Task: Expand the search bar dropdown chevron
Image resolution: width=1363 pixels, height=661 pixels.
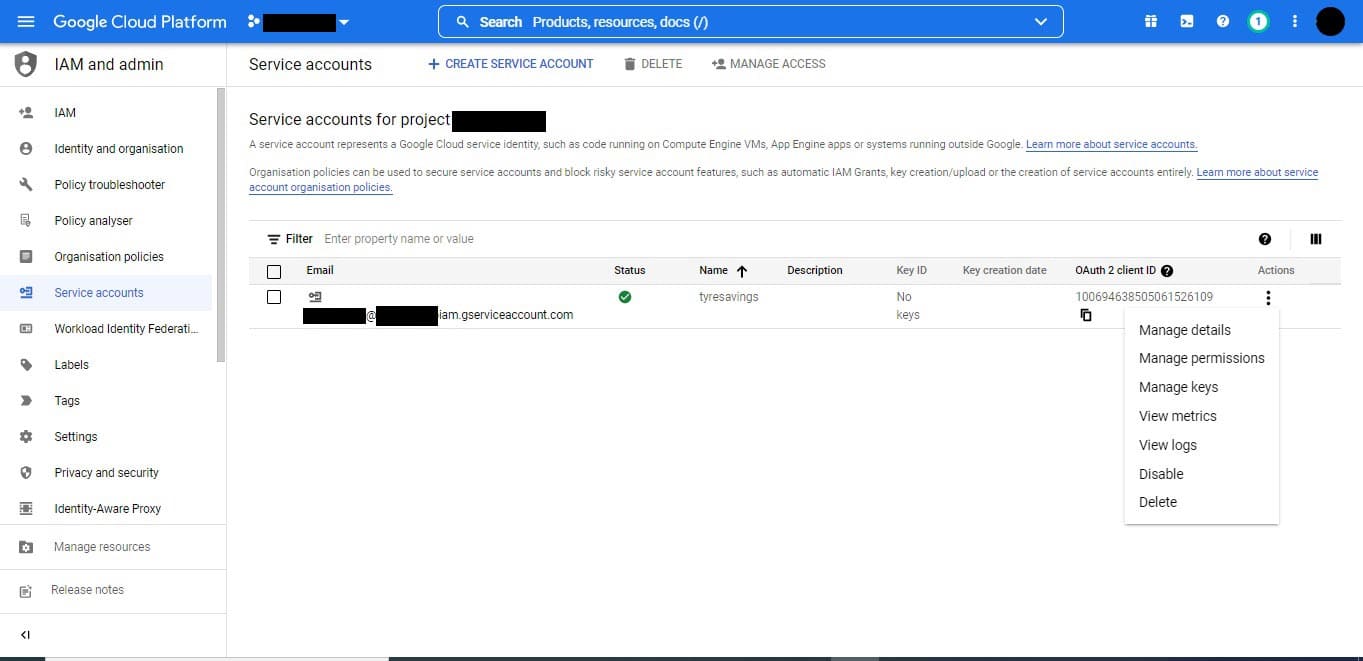Action: coord(1041,22)
